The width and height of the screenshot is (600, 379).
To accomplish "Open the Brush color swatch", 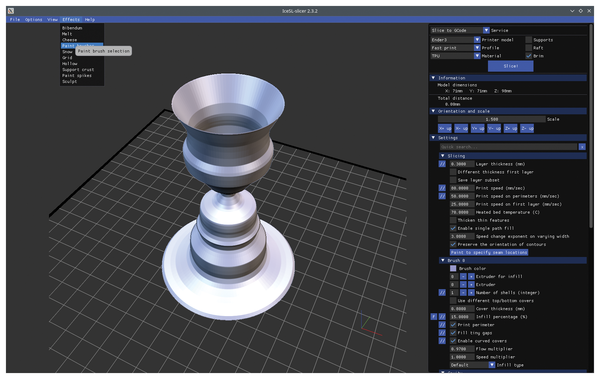I will coord(453,268).
